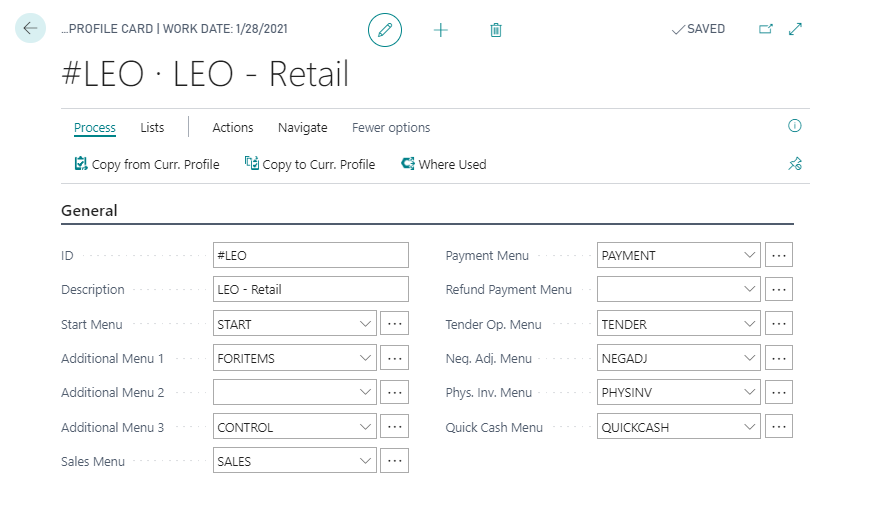The image size is (871, 505).
Task: Click the Fewer options link
Action: point(391,127)
